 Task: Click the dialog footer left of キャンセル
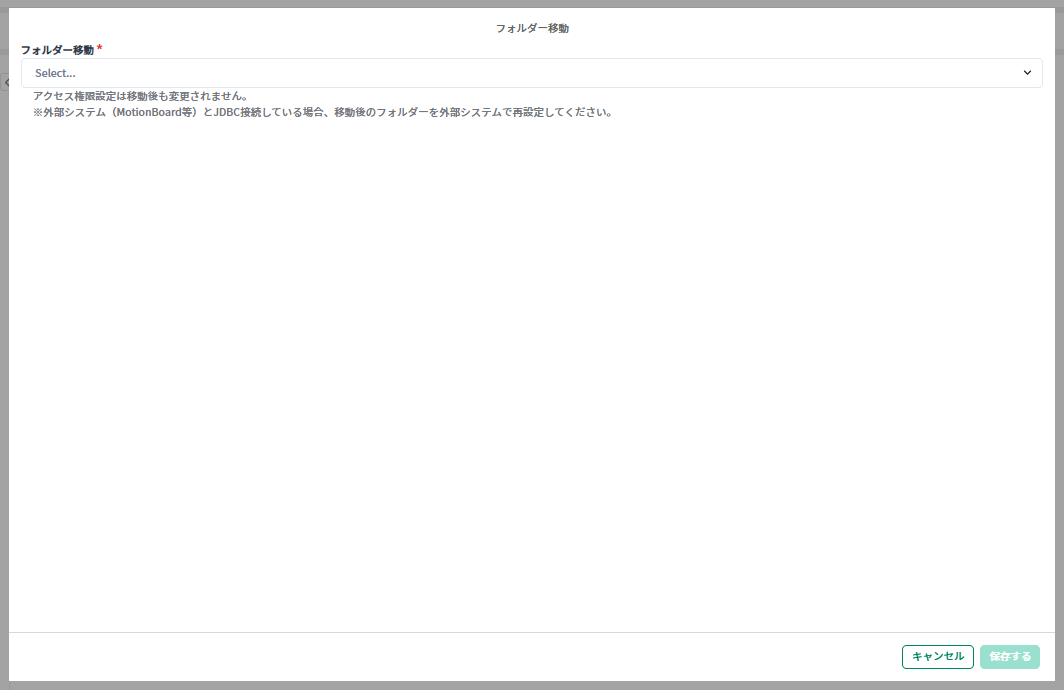(x=450, y=656)
